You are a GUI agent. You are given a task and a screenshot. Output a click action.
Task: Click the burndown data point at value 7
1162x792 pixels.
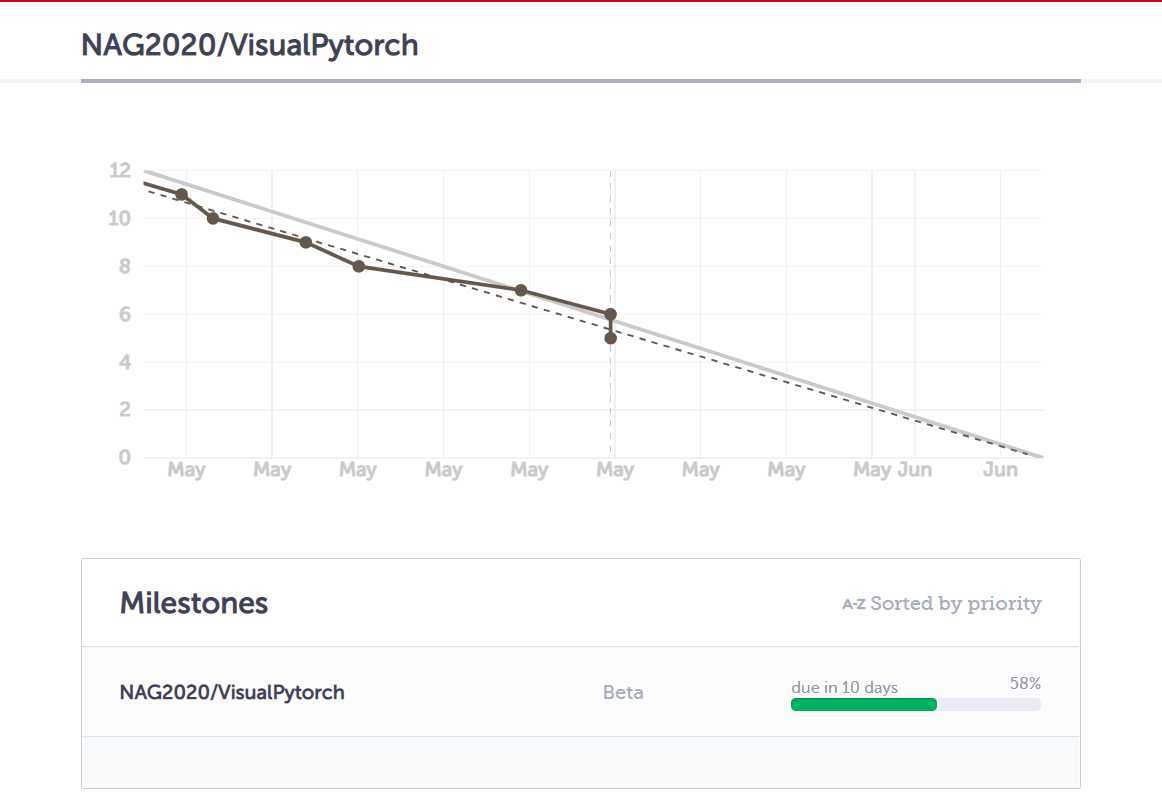coord(521,290)
